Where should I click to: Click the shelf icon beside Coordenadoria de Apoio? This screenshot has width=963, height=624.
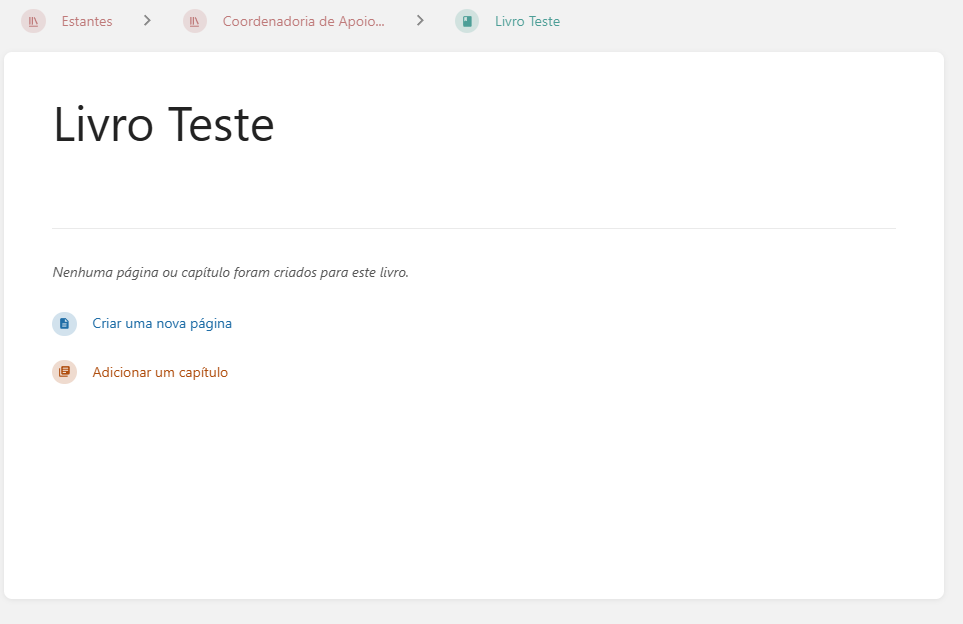pos(195,21)
